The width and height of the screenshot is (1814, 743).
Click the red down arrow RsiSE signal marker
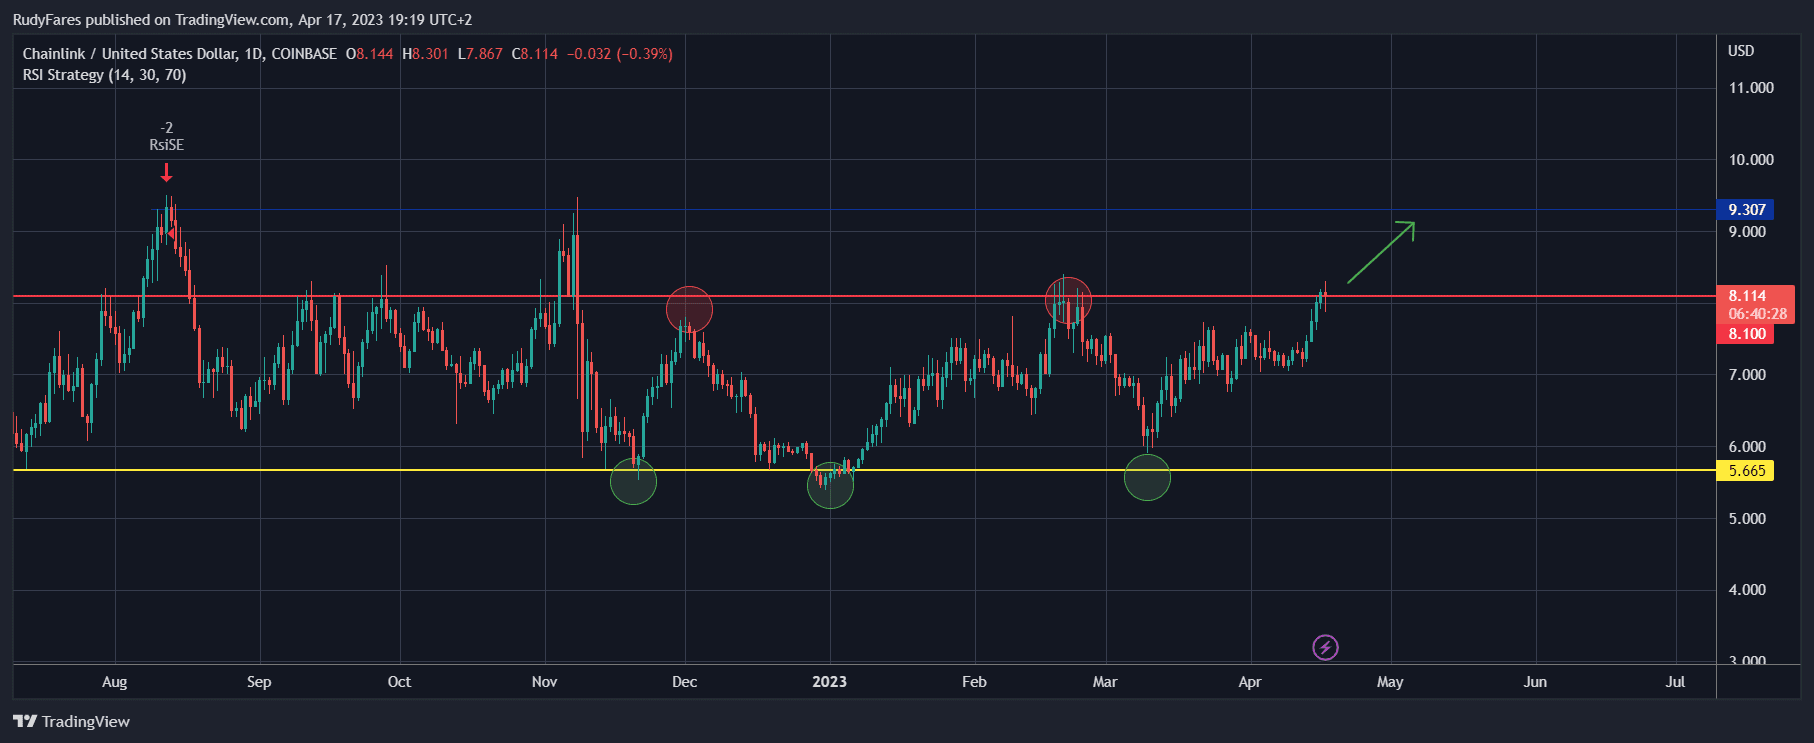click(167, 173)
